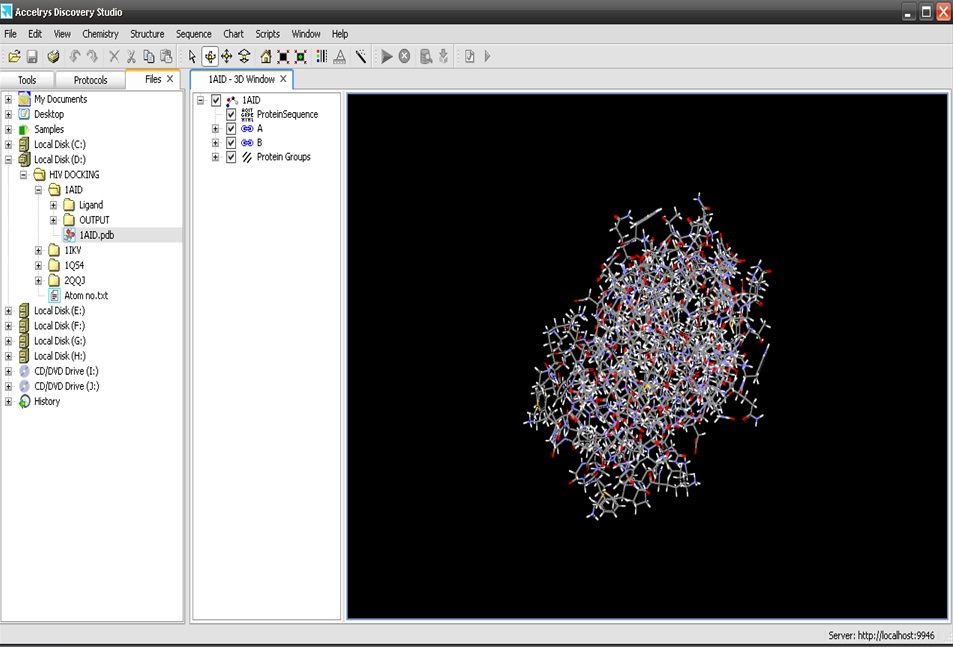
Task: Open the Chemistry menu
Action: click(100, 33)
